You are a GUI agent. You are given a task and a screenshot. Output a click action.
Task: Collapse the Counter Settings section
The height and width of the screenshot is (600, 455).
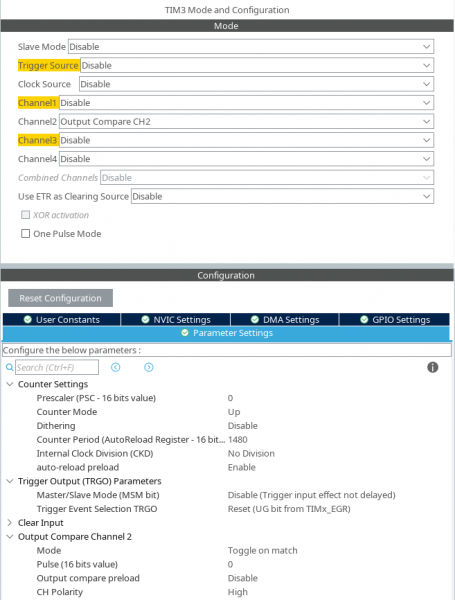[x=10, y=384]
